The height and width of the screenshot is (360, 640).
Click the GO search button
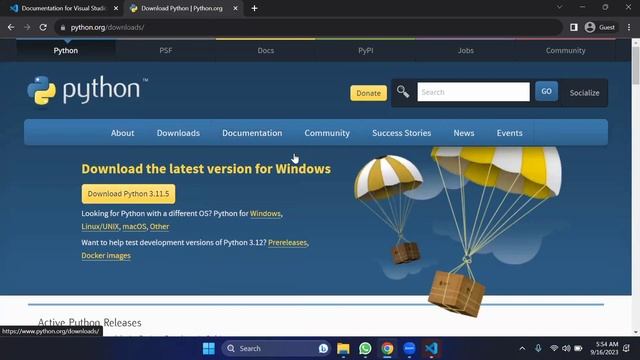pos(547,91)
